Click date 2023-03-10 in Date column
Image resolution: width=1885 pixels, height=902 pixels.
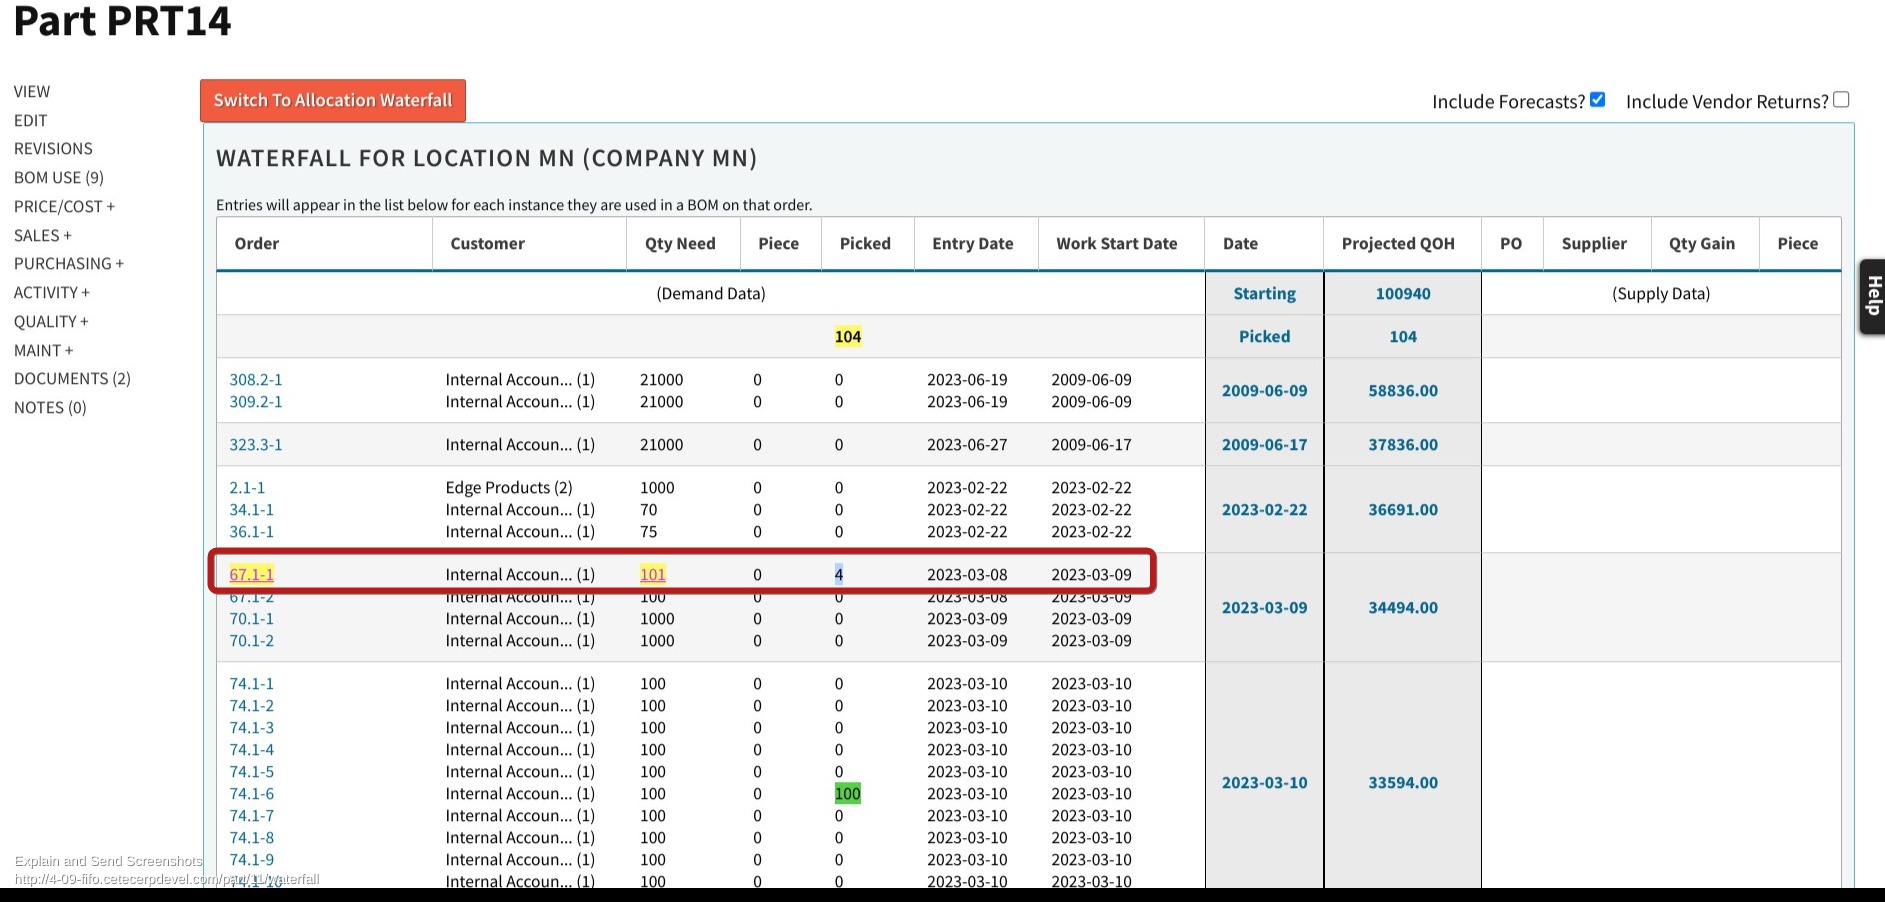[x=1264, y=783]
